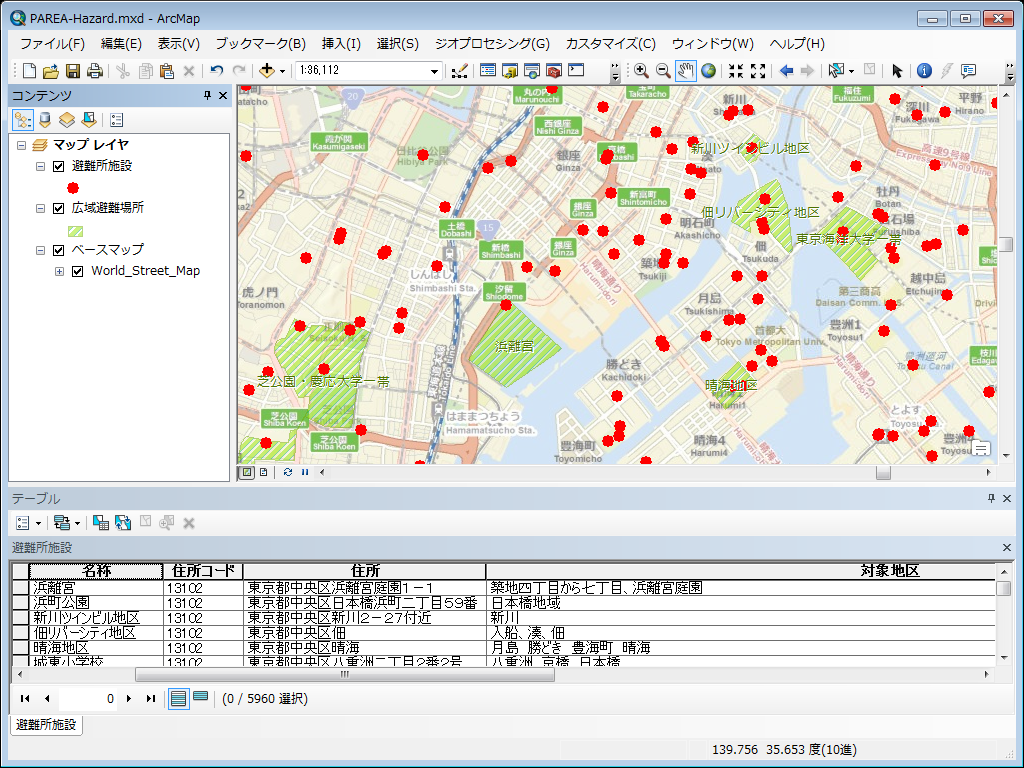Click Fixed Zoom In arrows
The image size is (1024, 768).
[x=736, y=71]
